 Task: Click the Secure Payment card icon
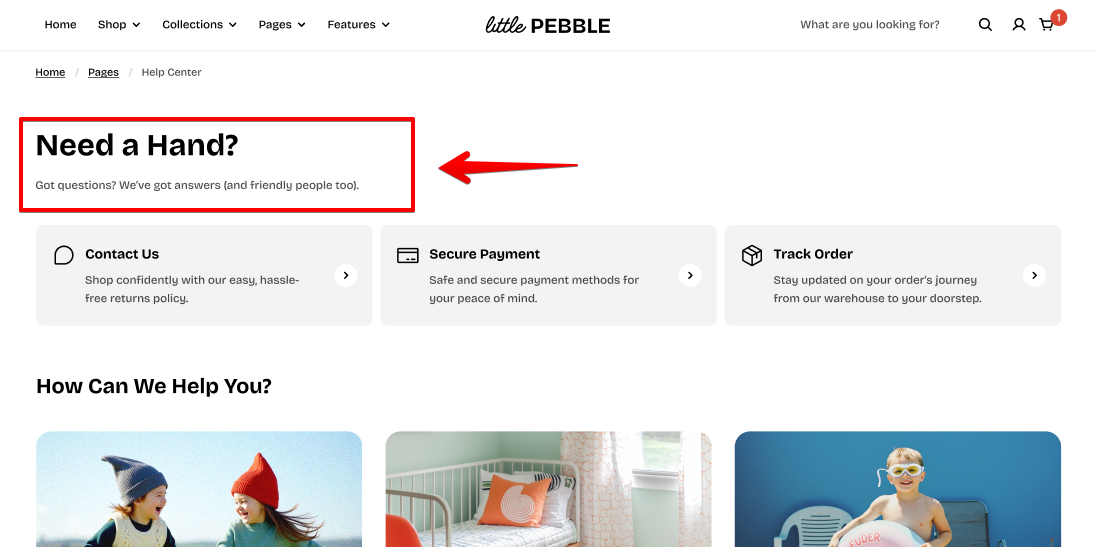(x=407, y=255)
